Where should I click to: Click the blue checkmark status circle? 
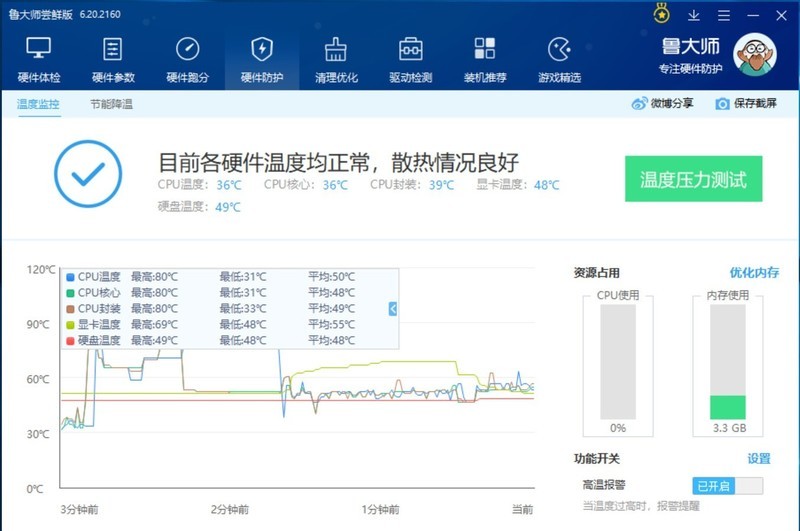pyautogui.click(x=88, y=173)
